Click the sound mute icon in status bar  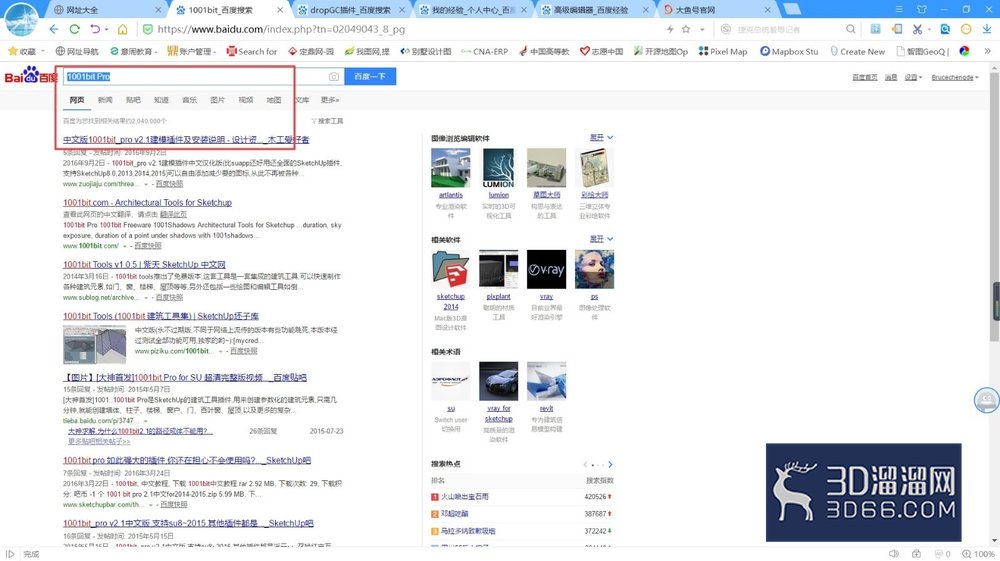(x=894, y=554)
